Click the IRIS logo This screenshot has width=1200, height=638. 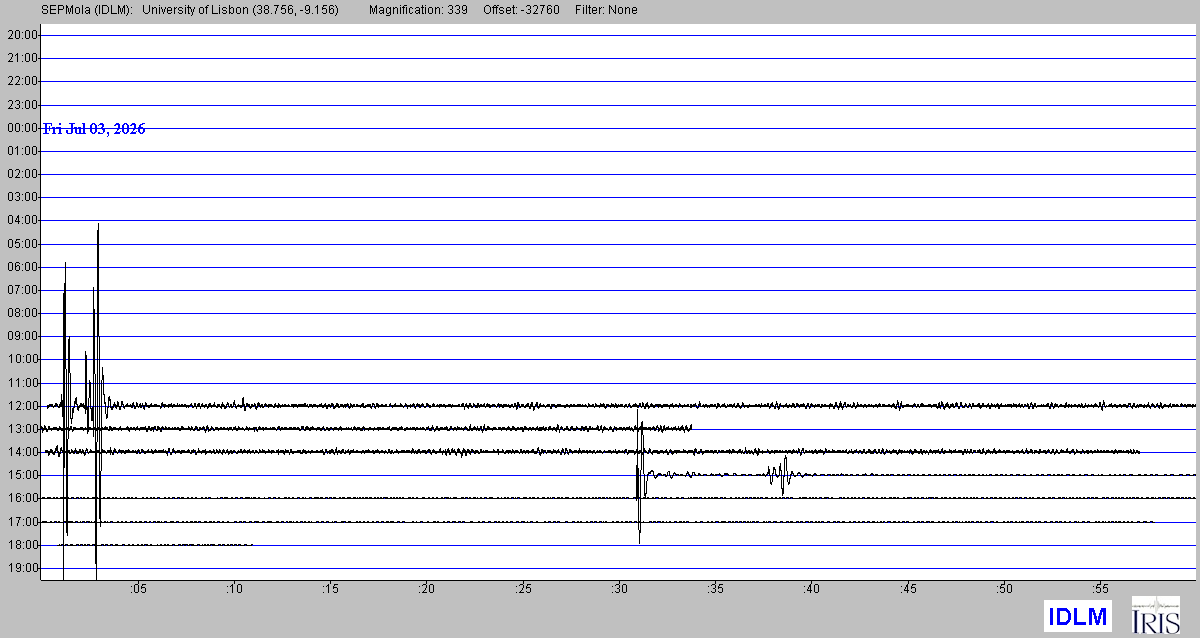pyautogui.click(x=1155, y=615)
